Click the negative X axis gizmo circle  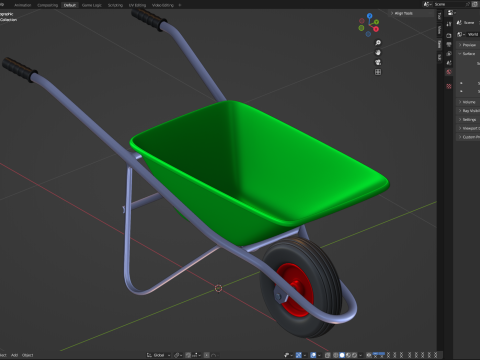click(362, 21)
